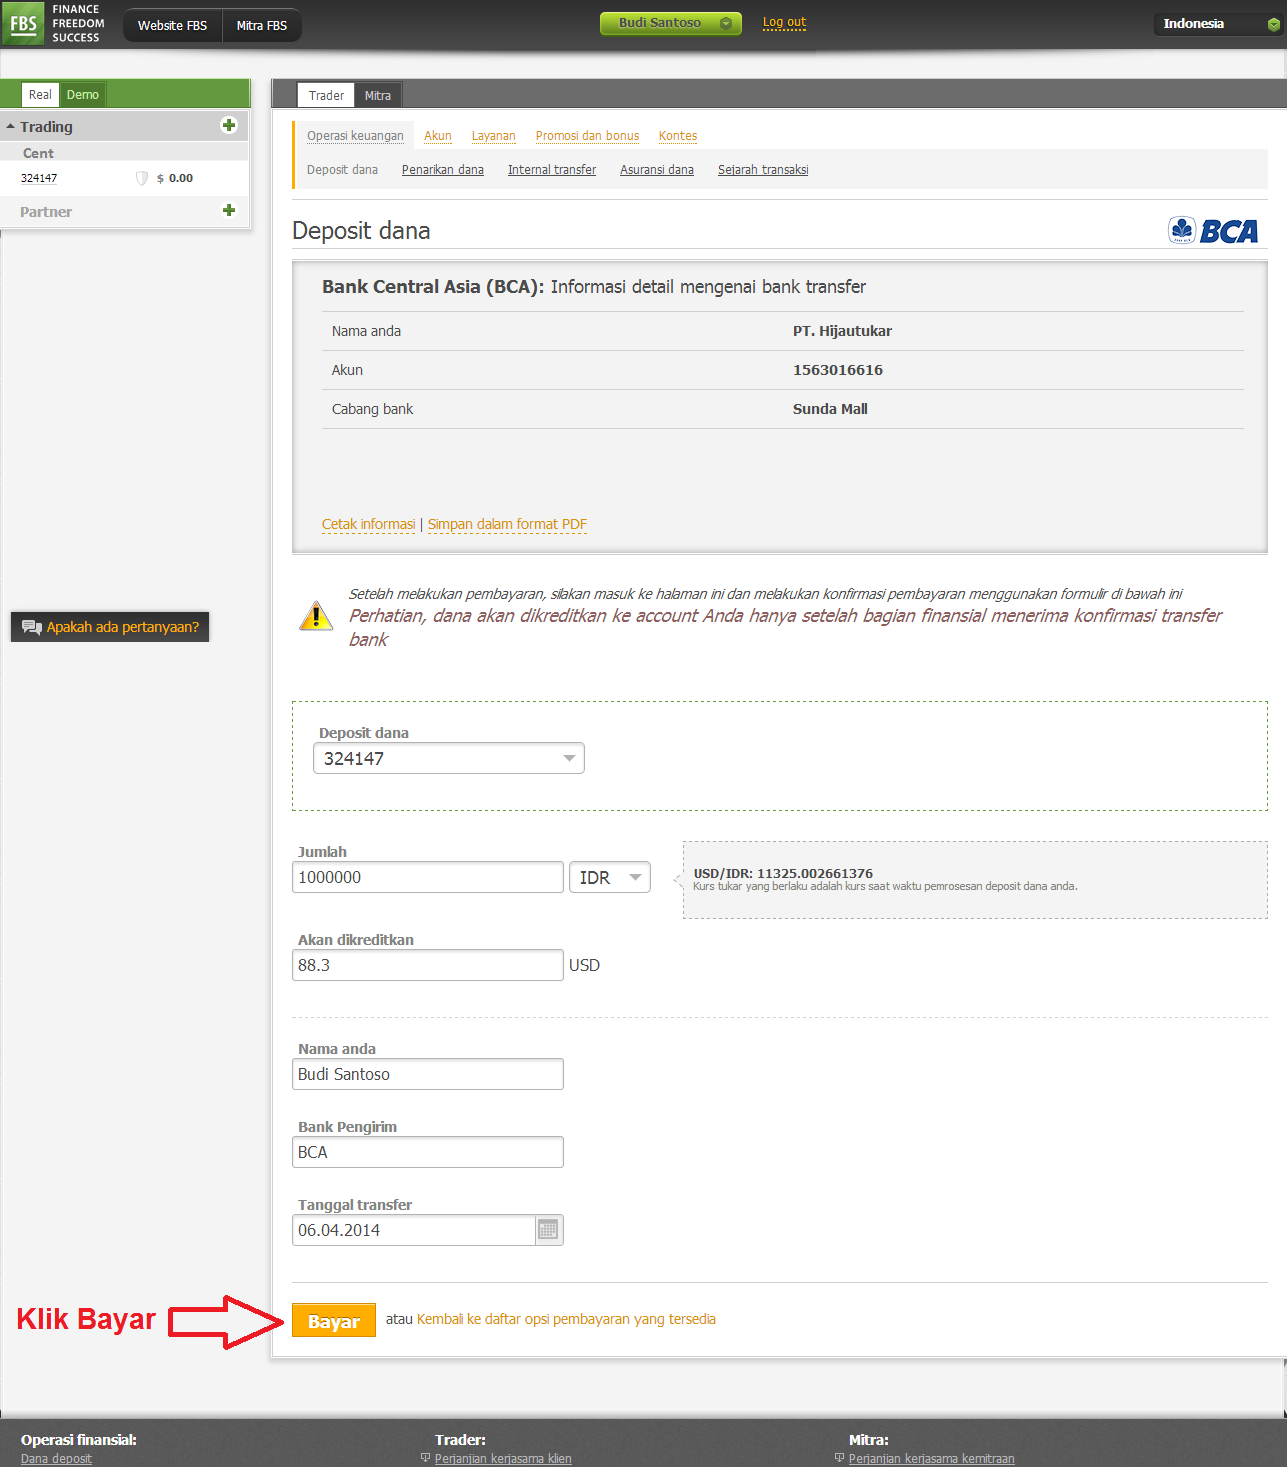Return via Kembali ke daftar opsi pembayaran link
This screenshot has width=1287, height=1467.
click(x=566, y=1319)
